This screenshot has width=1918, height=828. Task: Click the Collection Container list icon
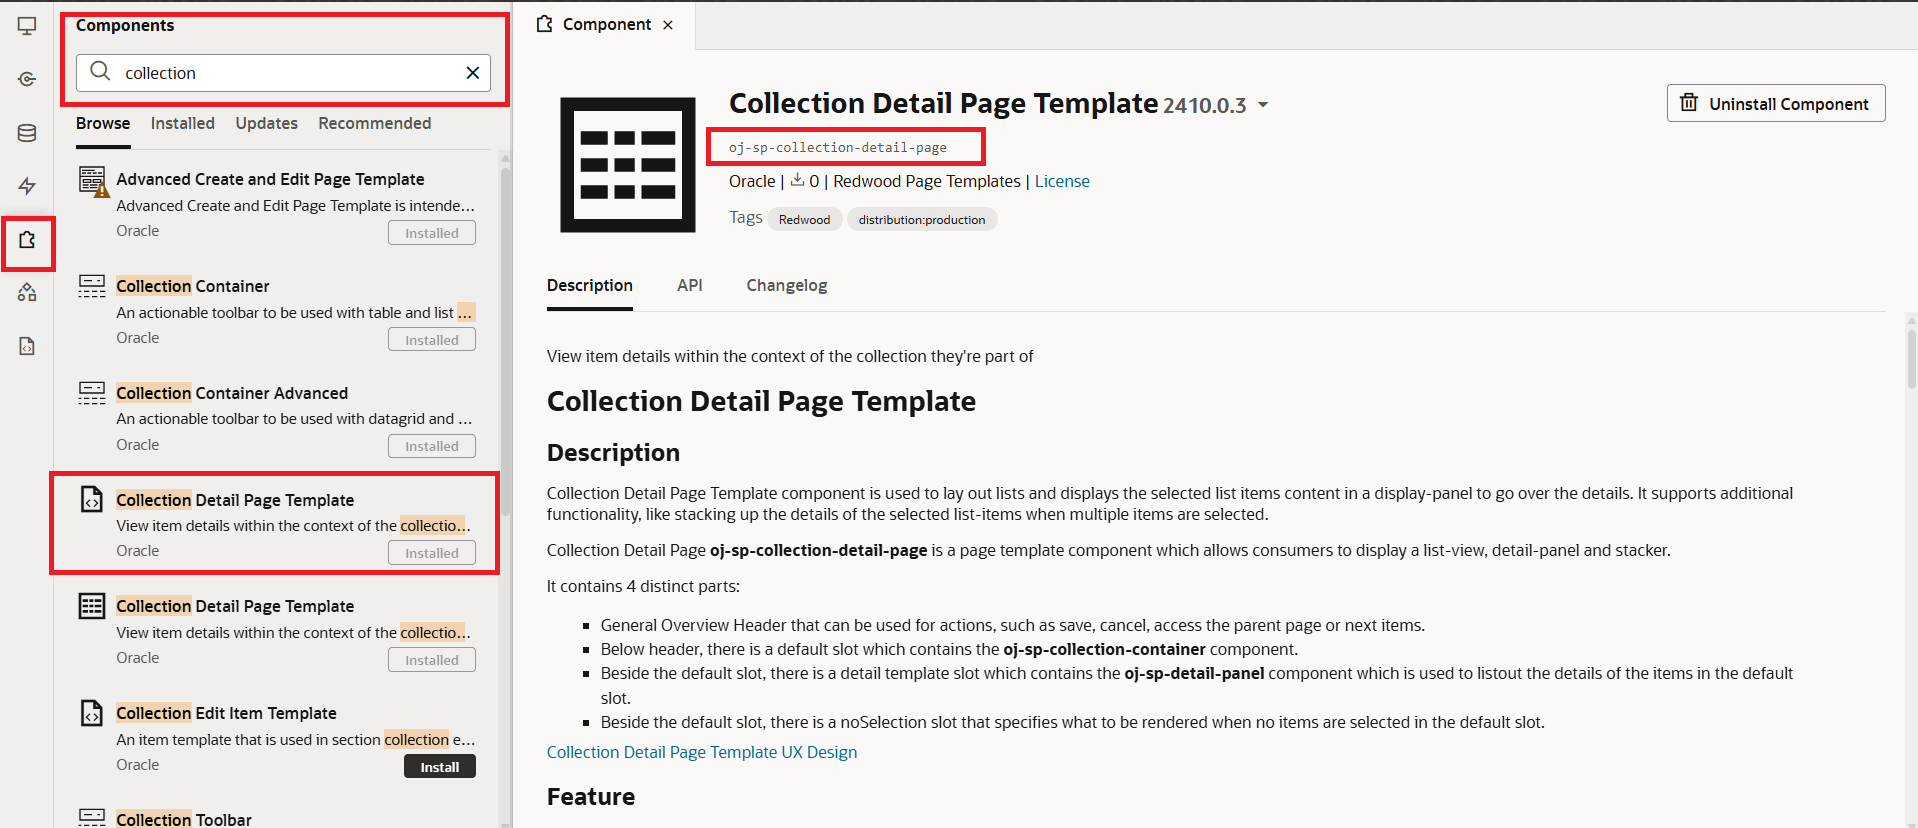coord(92,286)
